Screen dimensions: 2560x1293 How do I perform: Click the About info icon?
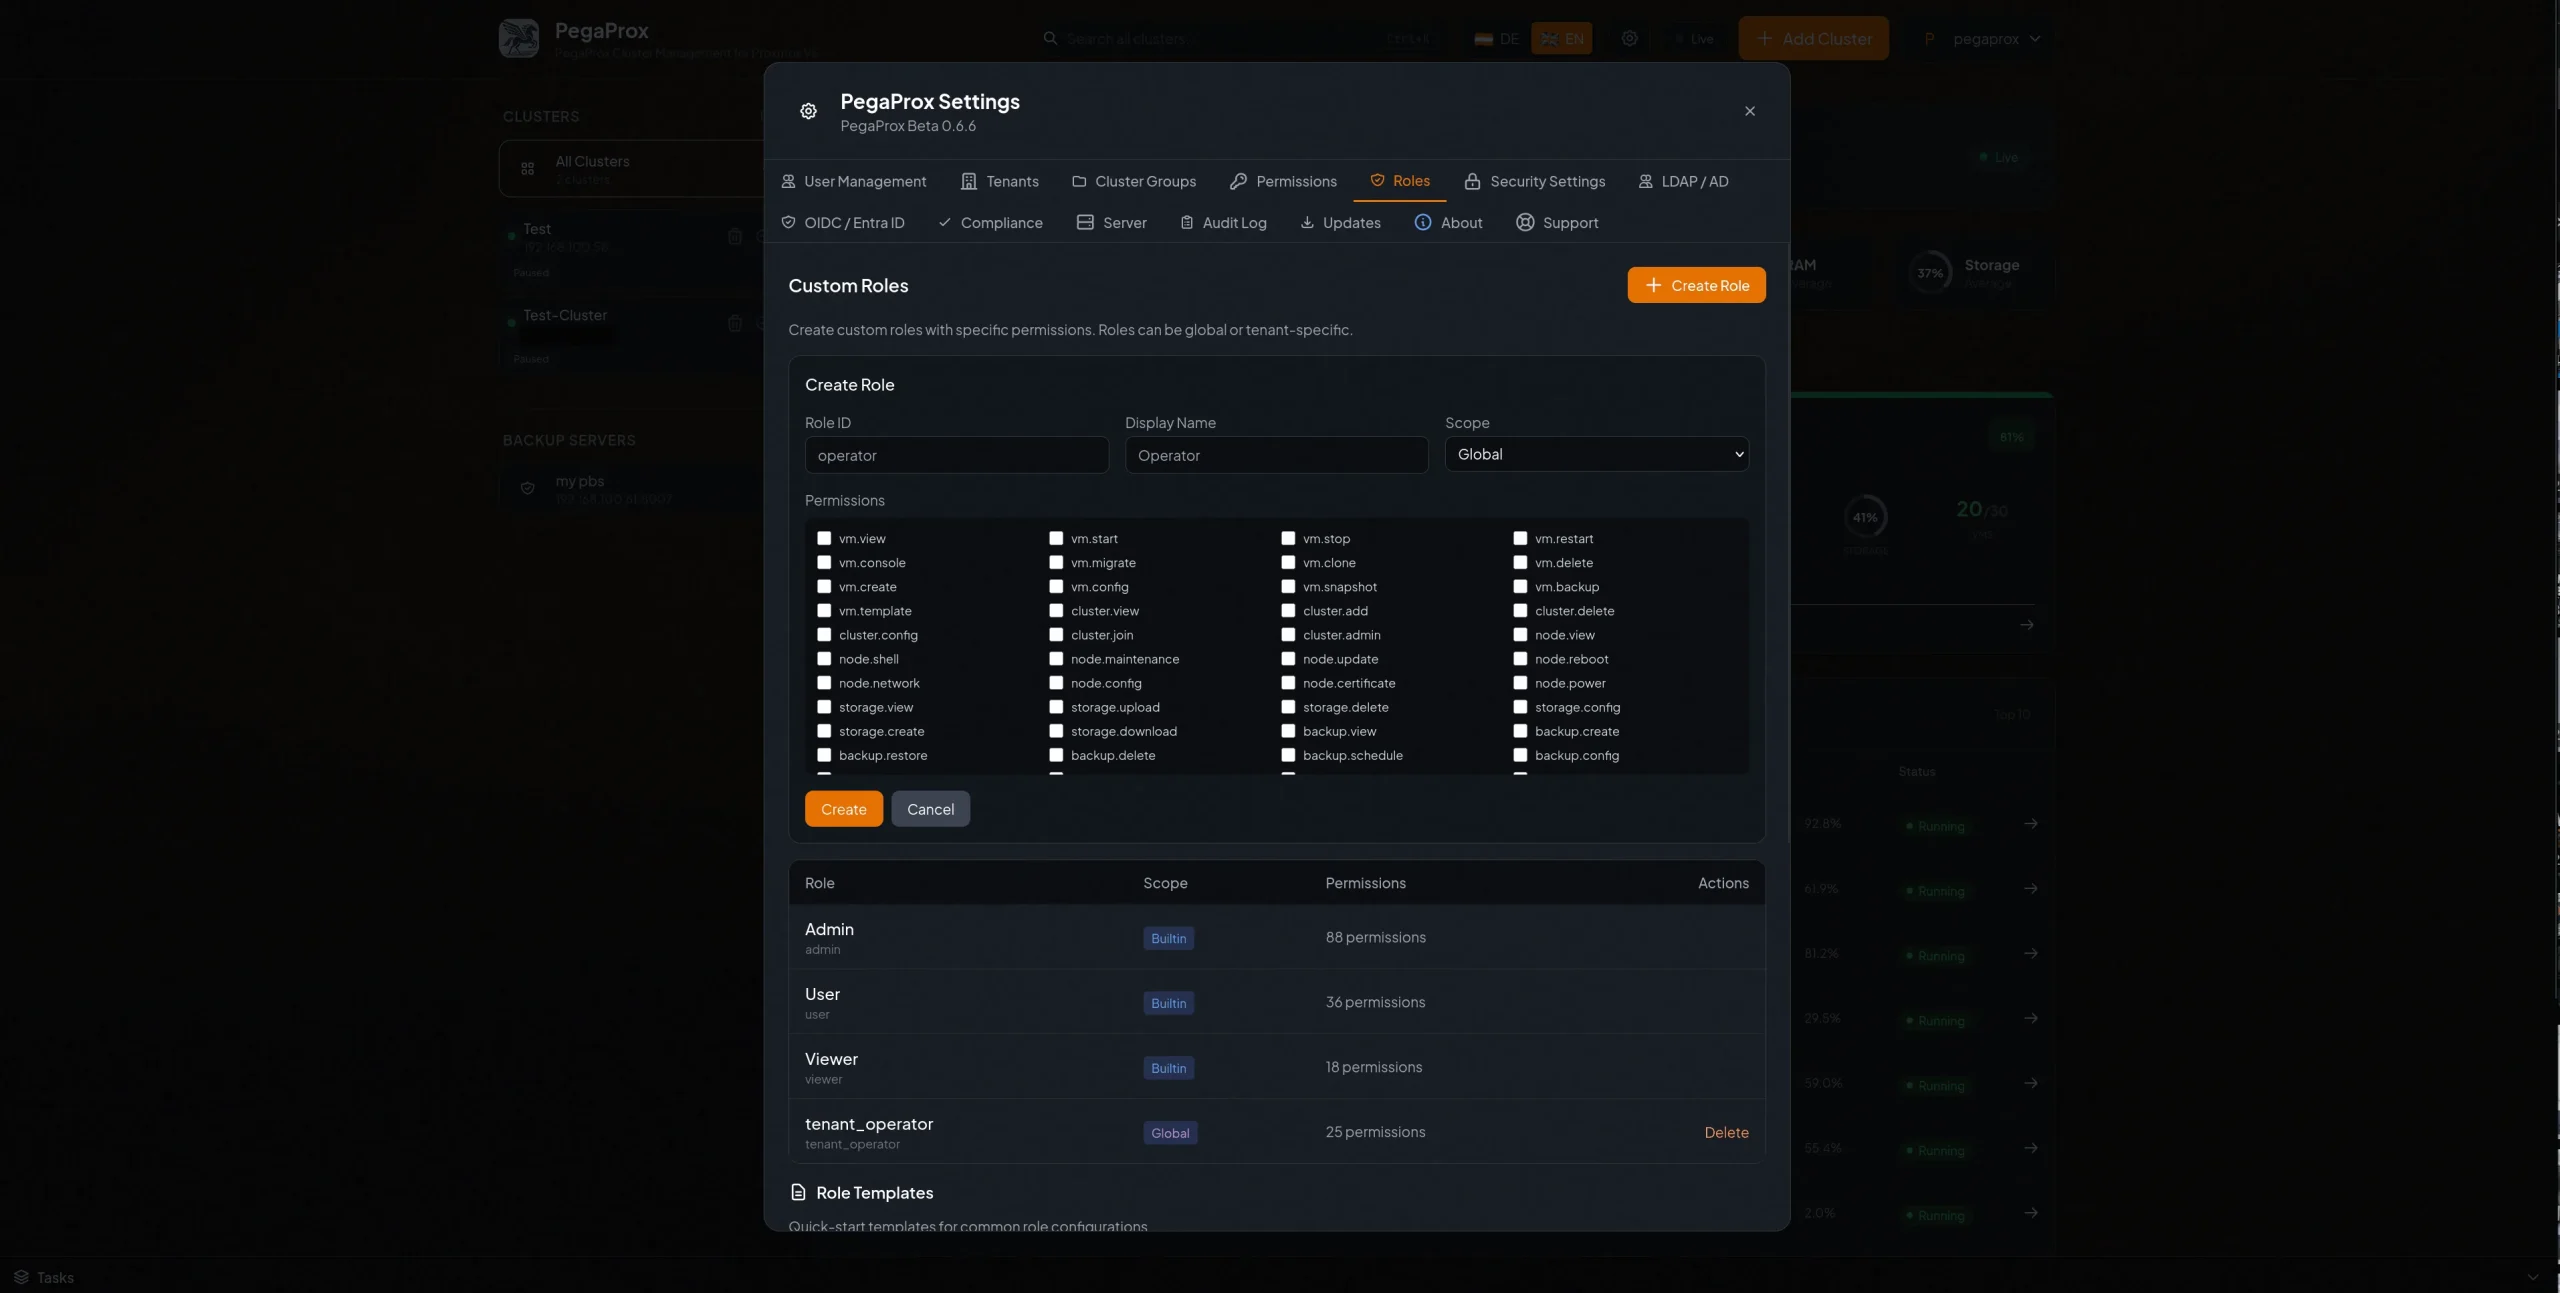[1422, 222]
